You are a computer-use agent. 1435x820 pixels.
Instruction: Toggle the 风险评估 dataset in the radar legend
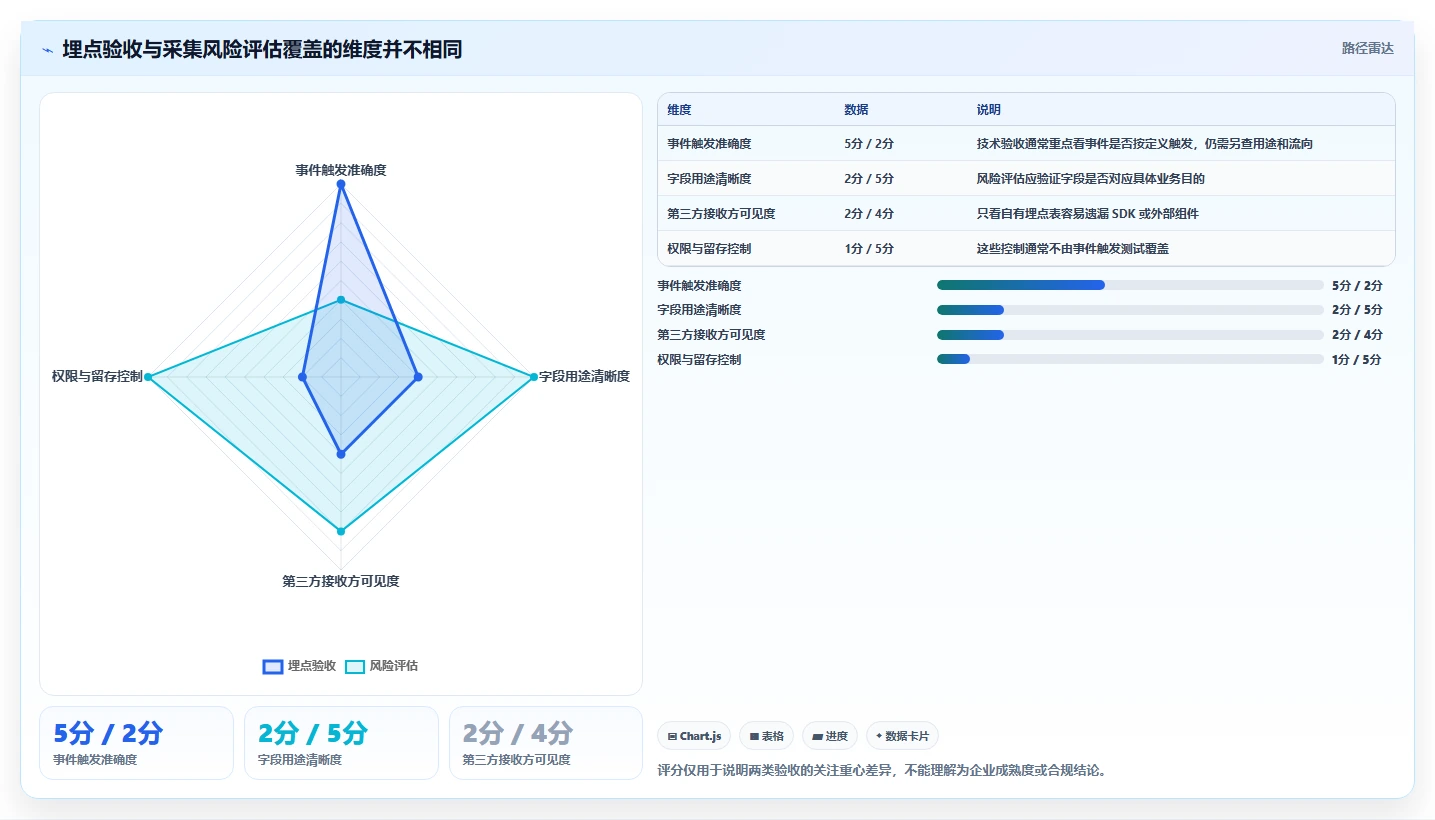tap(381, 666)
